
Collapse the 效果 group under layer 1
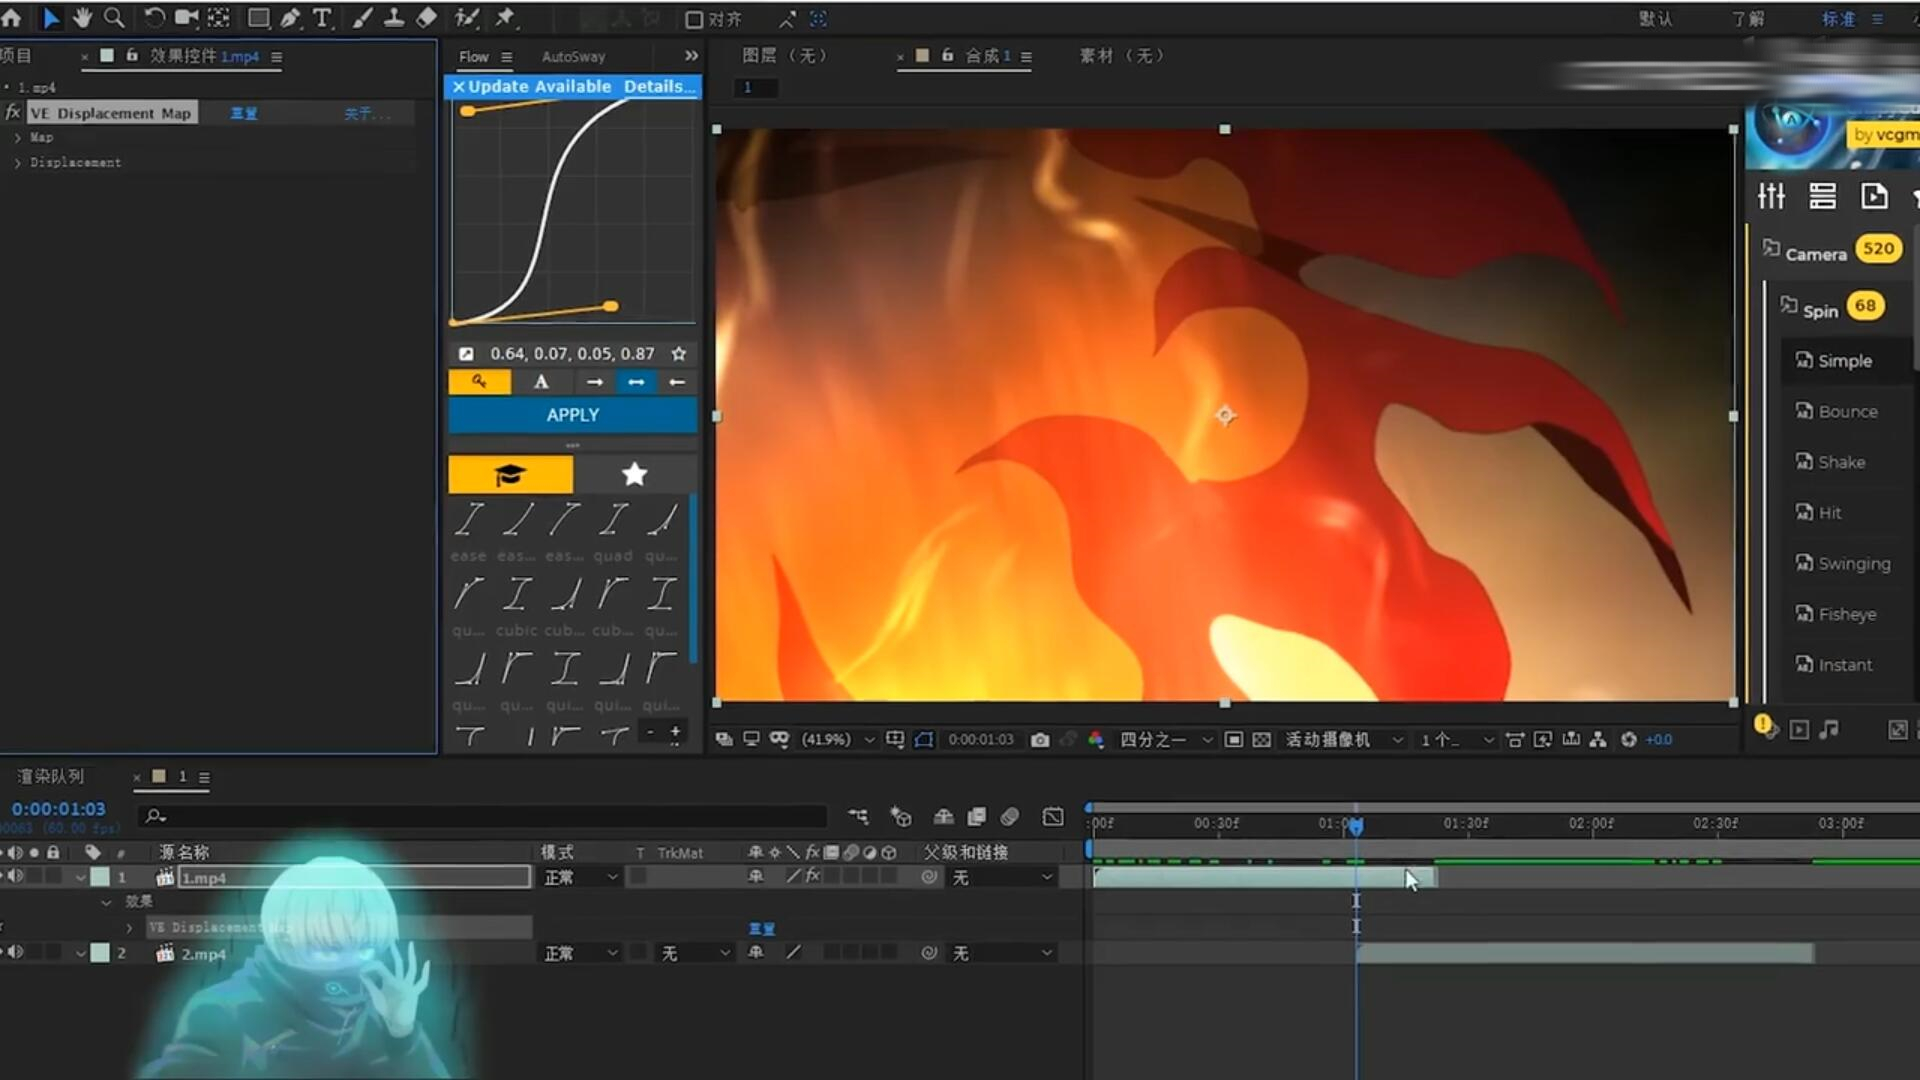click(x=106, y=902)
